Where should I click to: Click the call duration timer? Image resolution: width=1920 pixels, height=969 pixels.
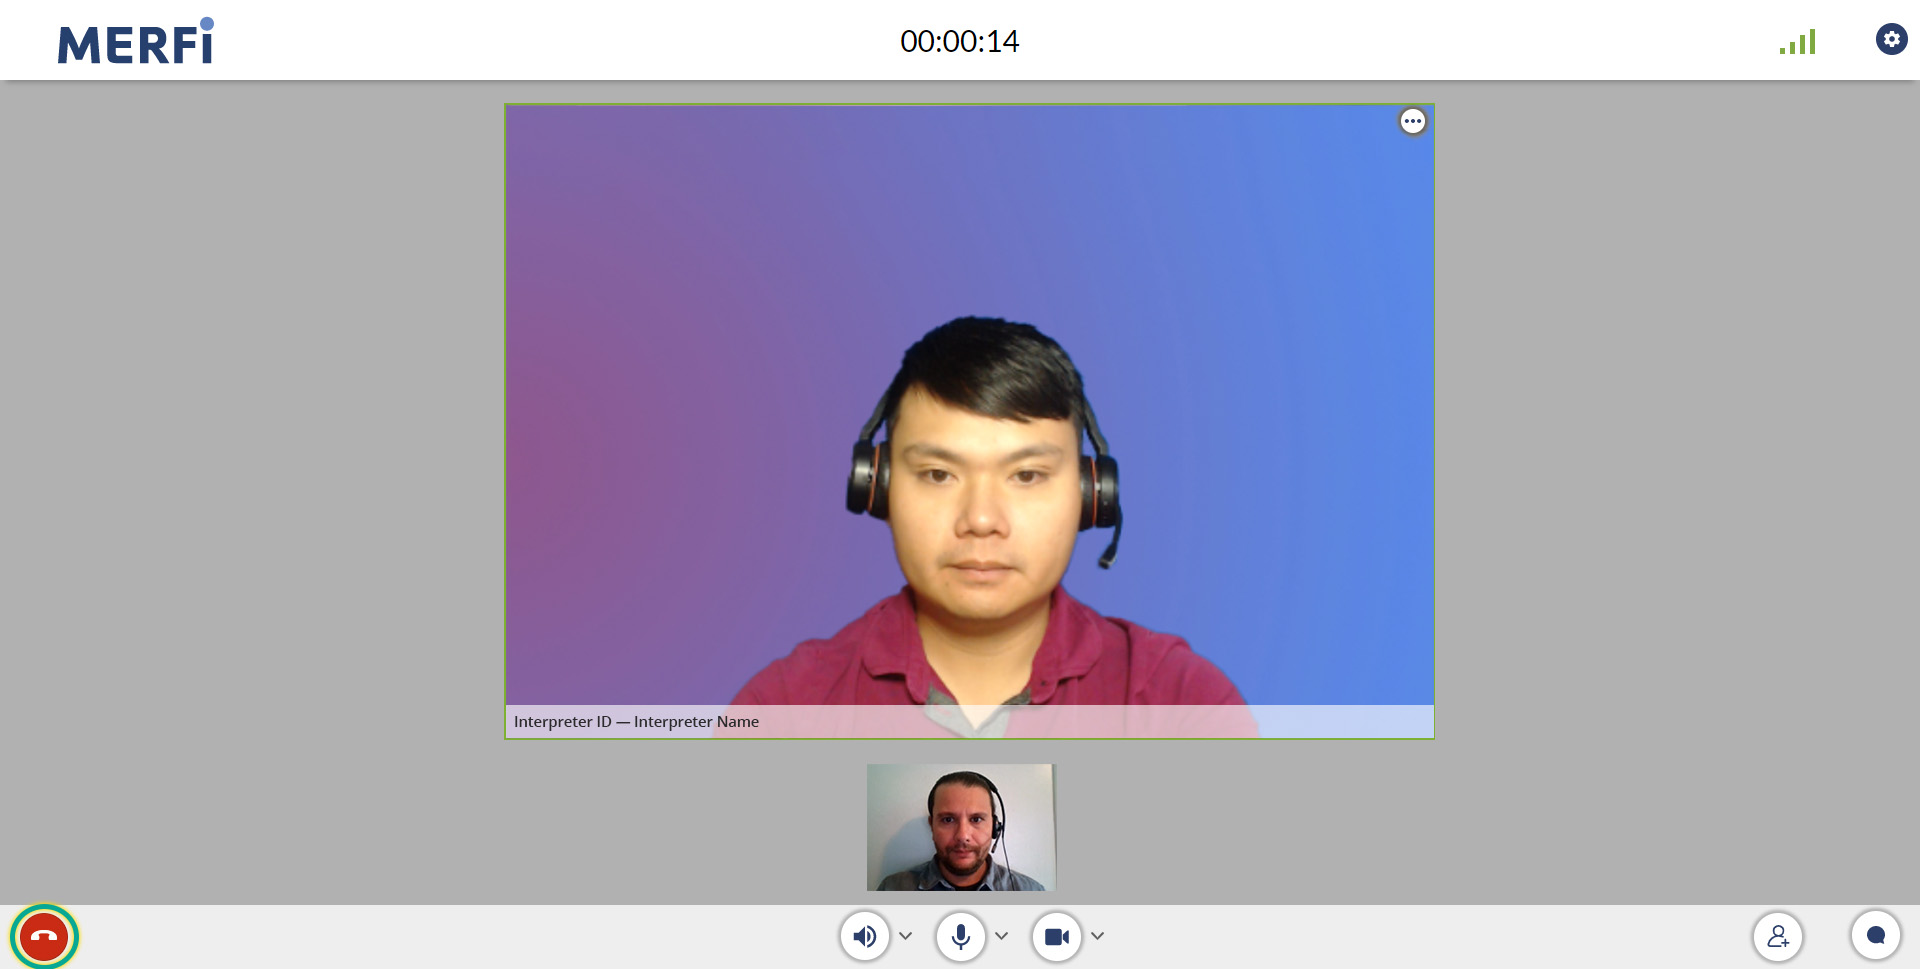tap(959, 41)
